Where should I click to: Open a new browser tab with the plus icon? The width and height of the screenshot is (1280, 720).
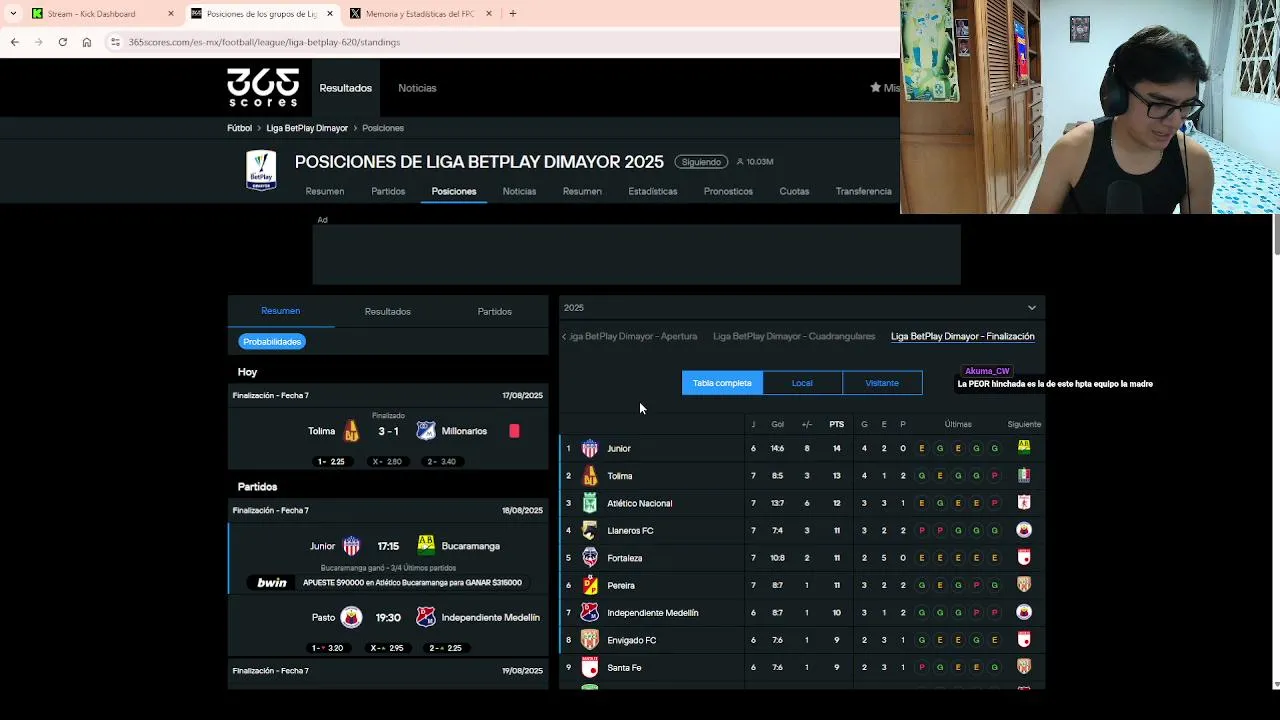(x=512, y=14)
